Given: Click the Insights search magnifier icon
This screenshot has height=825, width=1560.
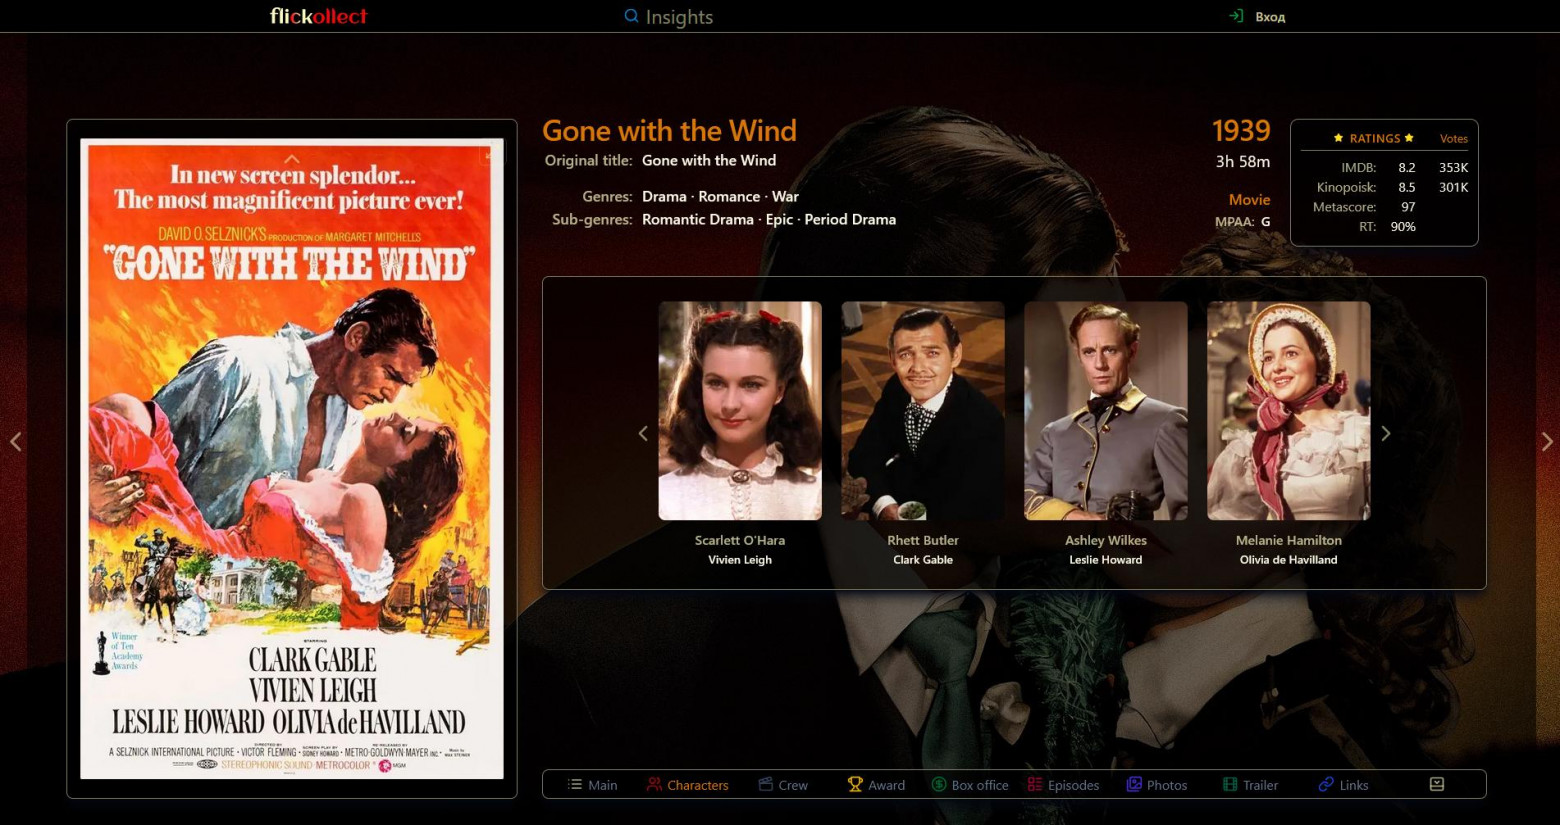Looking at the screenshot, I should [x=631, y=16].
